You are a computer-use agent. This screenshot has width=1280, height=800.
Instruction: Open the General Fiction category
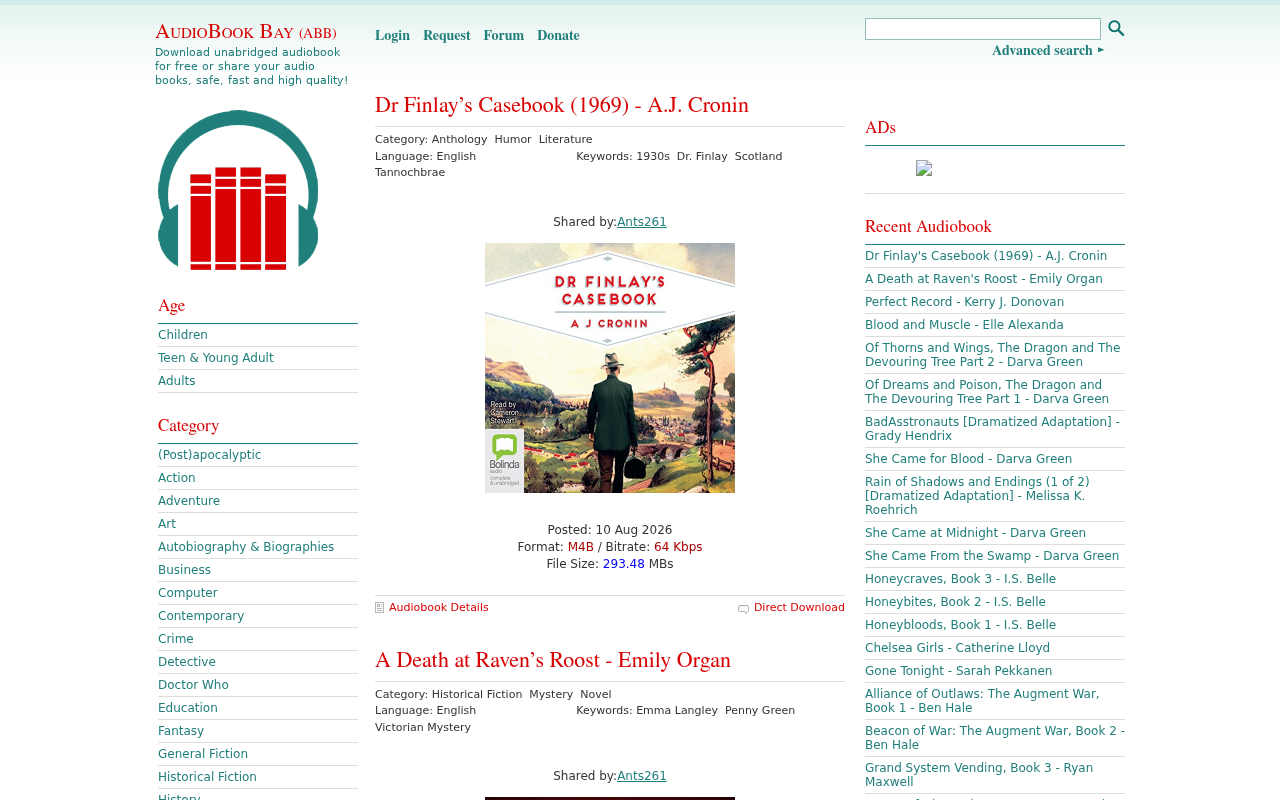203,754
